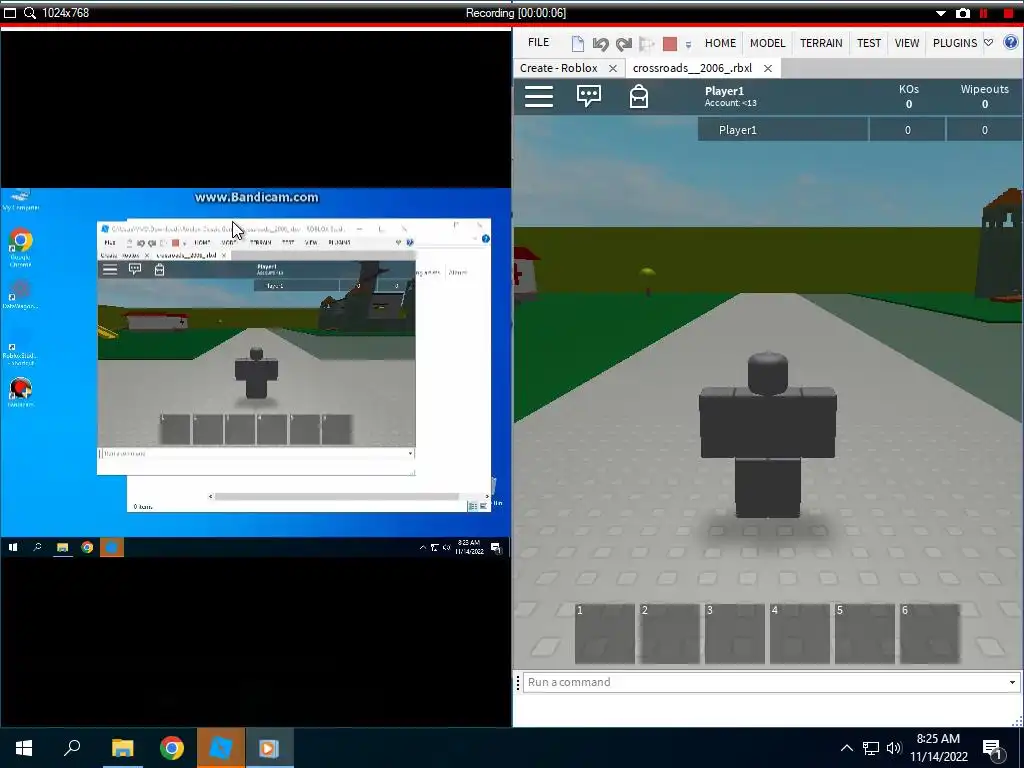
Task: Redo the action in Roblox Studio toolbar
Action: click(624, 44)
